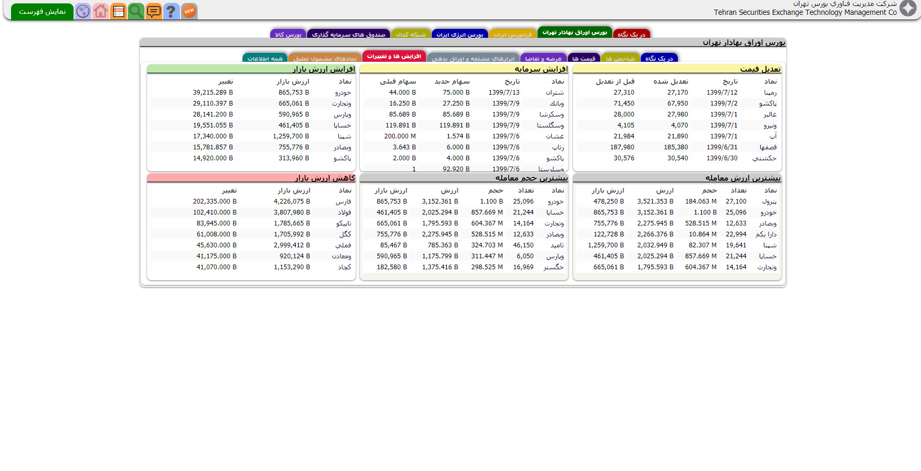Viewport: 921px width, 471px height.
Task: Open the فارس symbol in کاهش ارزش بازار
Action: [343, 201]
